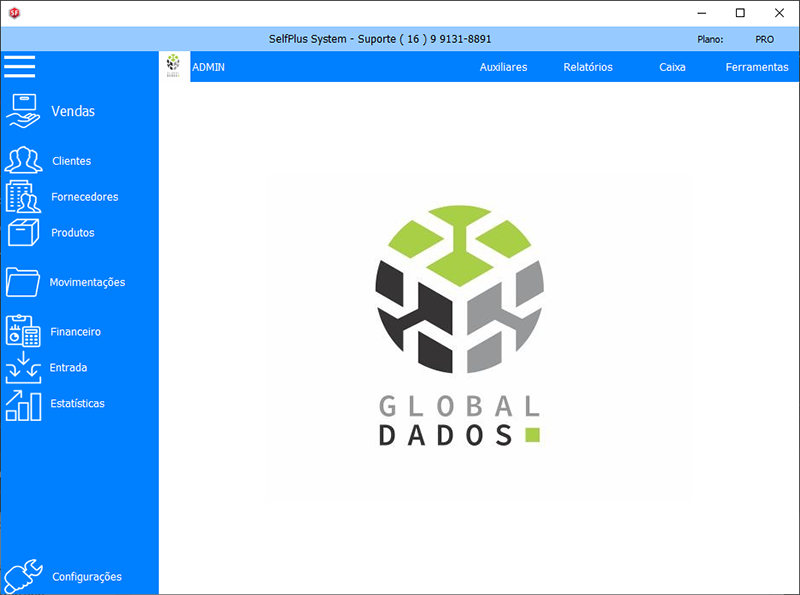This screenshot has height=595, width=800.
Task: Open the Caixa menu
Action: pyautogui.click(x=672, y=67)
